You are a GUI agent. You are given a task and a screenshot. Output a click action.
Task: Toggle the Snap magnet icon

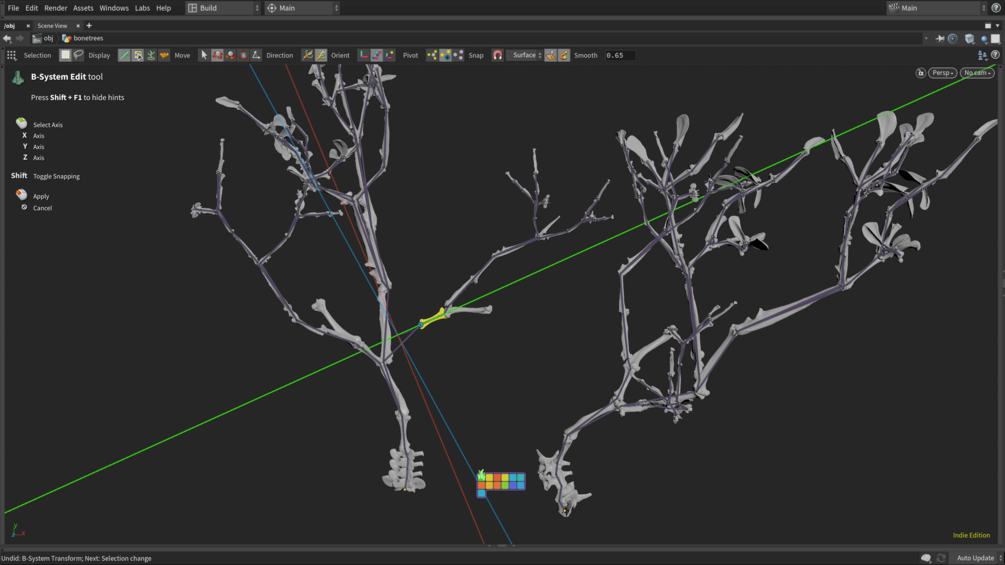(x=497, y=56)
